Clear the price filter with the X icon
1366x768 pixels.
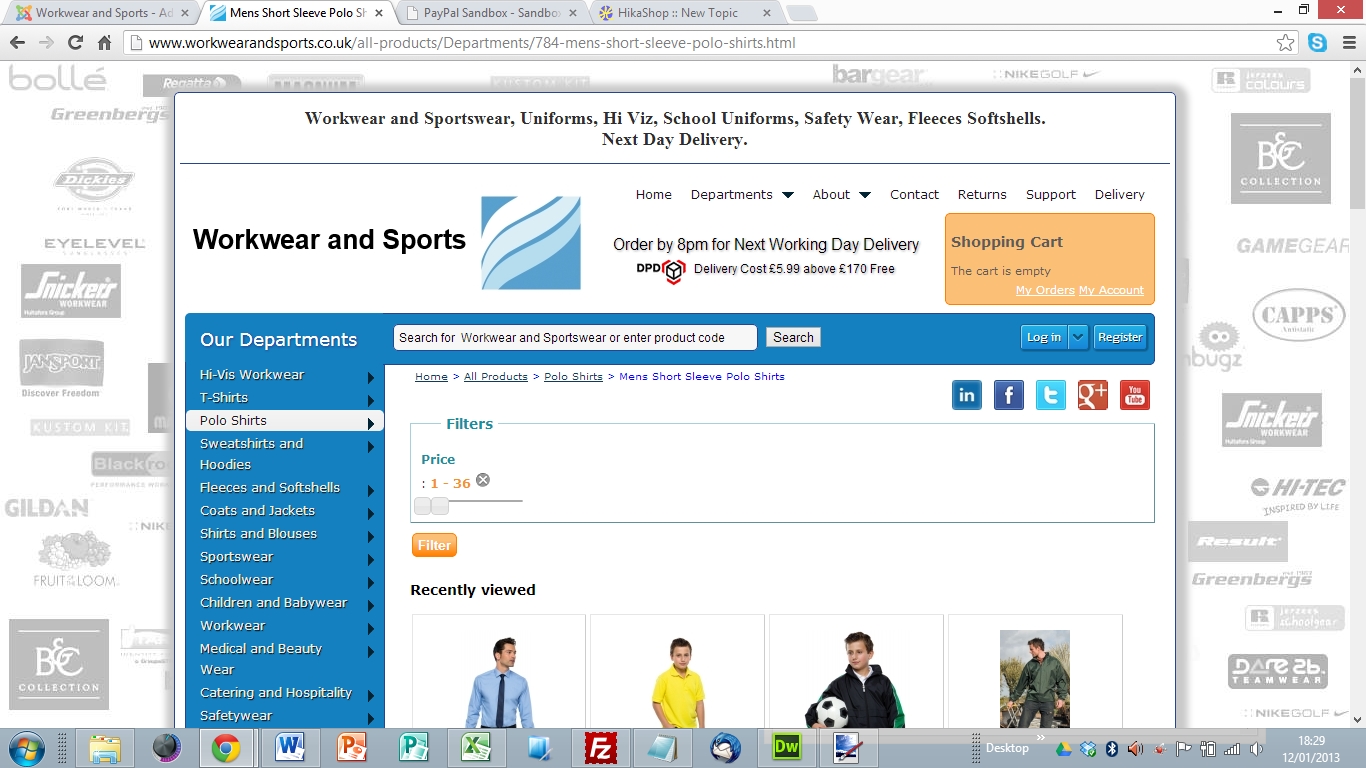(x=483, y=480)
